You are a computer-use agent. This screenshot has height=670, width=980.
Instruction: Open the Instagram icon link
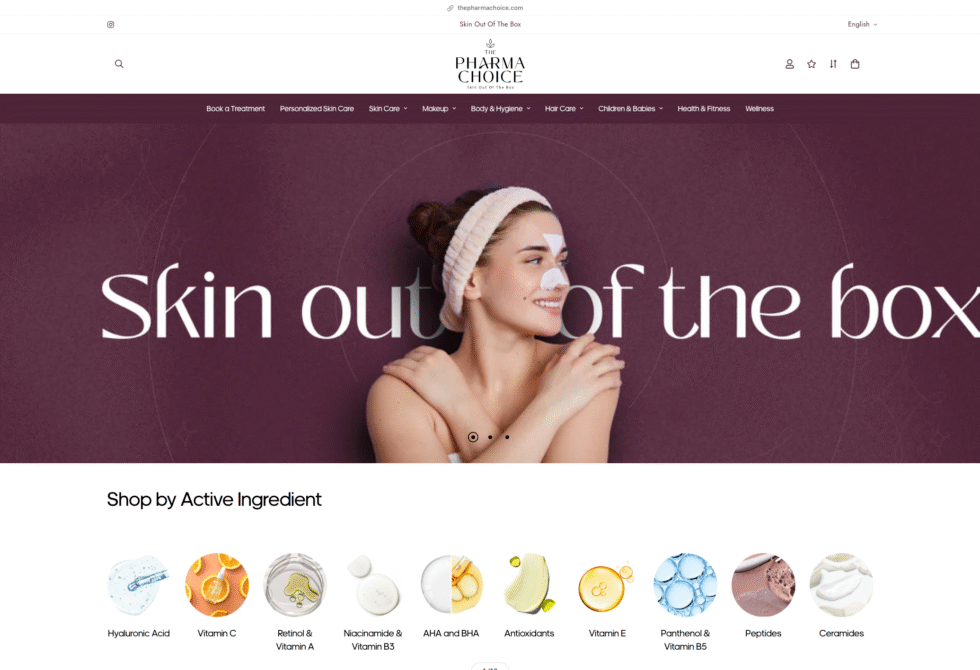111,24
